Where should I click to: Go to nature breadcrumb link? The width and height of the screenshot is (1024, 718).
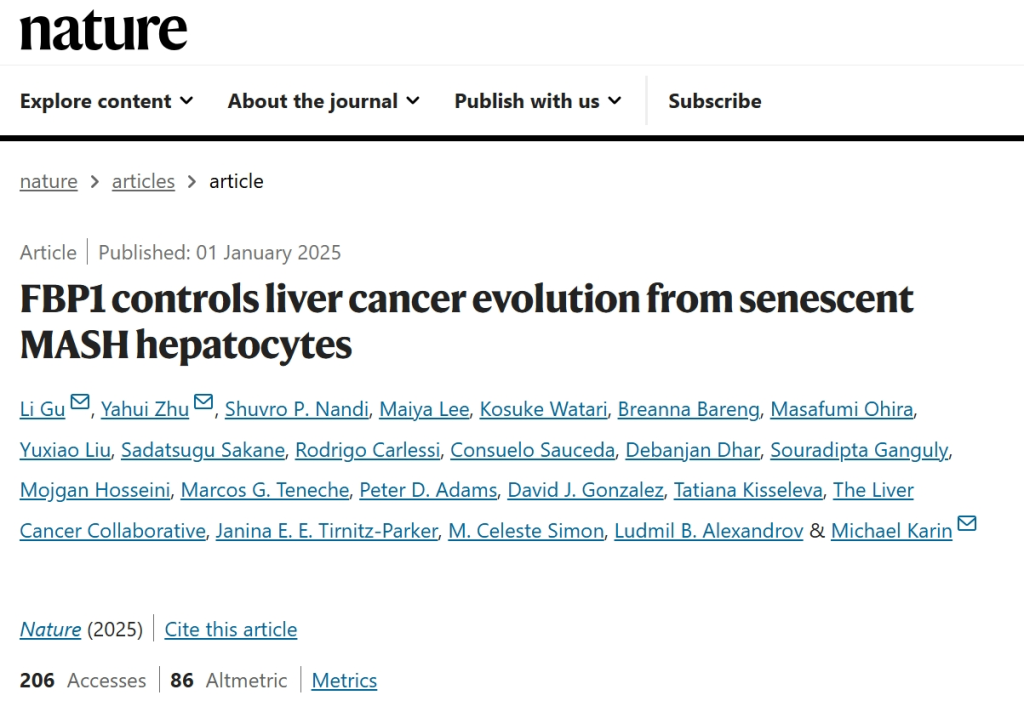click(48, 181)
